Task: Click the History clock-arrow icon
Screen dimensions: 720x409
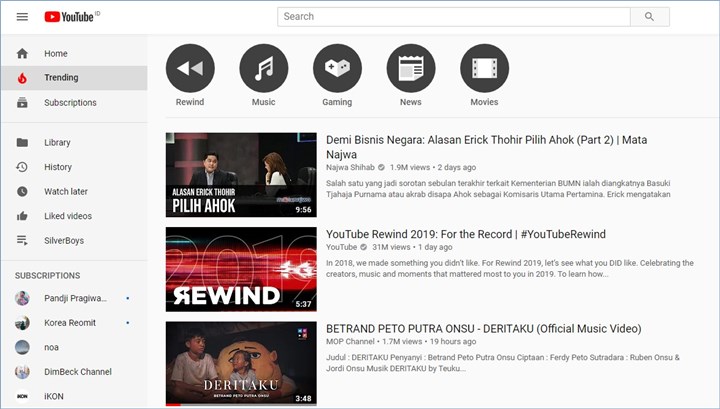Action: 22,167
